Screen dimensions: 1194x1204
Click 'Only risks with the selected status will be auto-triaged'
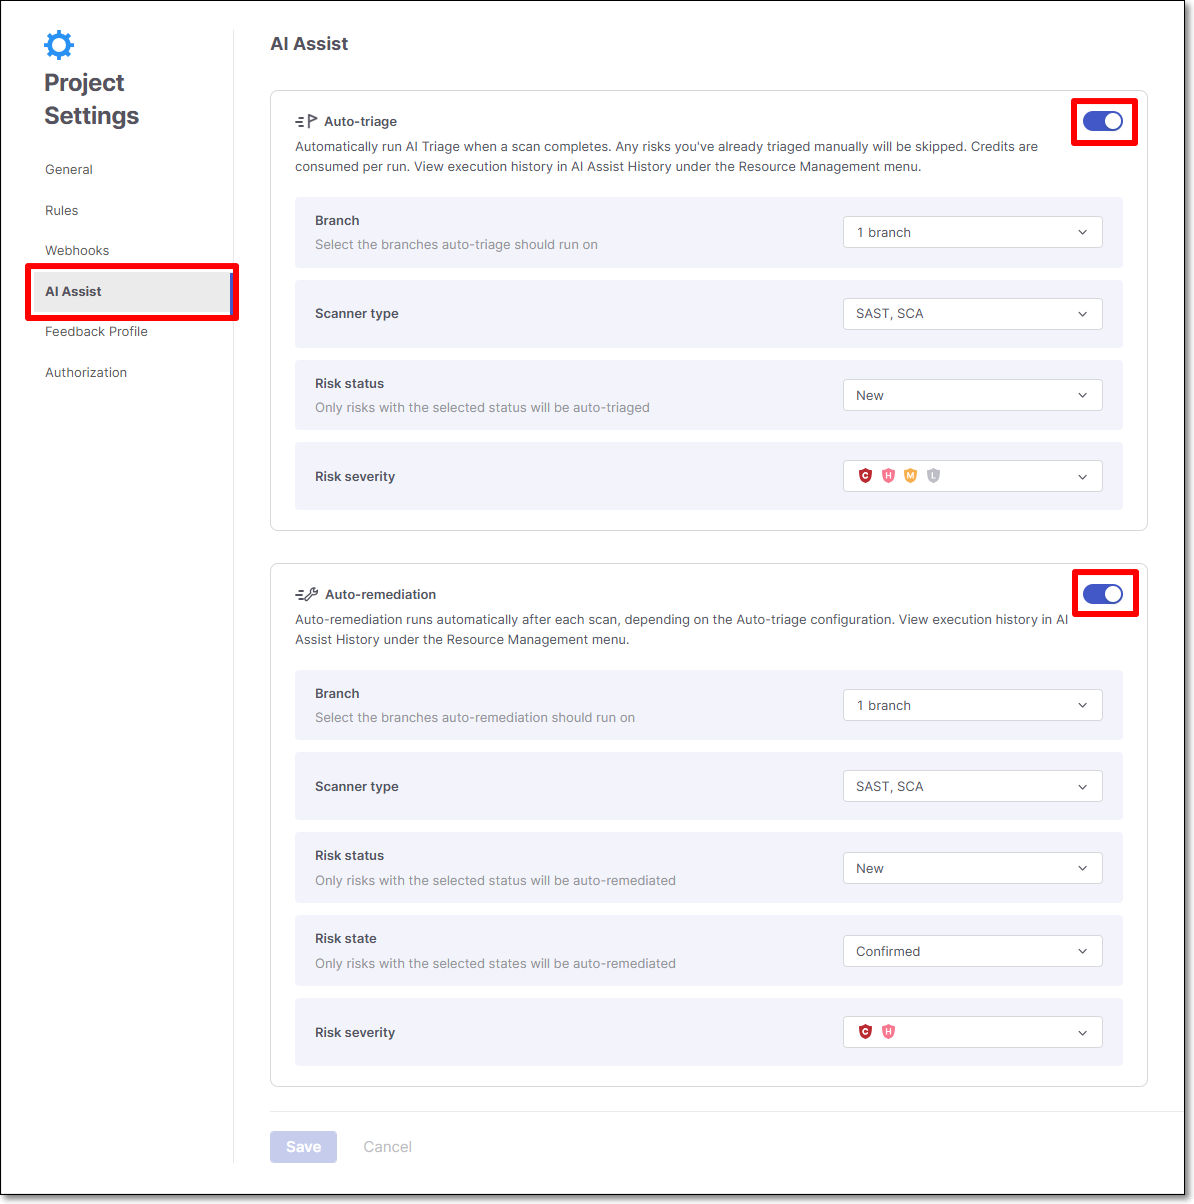click(482, 408)
